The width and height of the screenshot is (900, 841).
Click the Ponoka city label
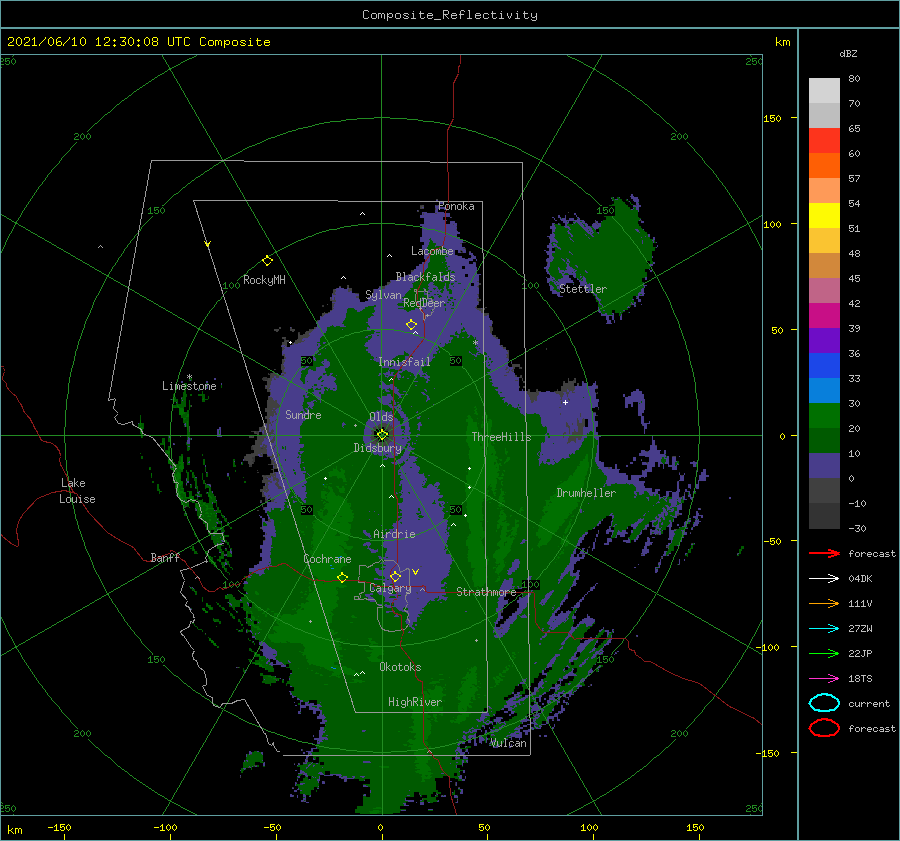(456, 206)
